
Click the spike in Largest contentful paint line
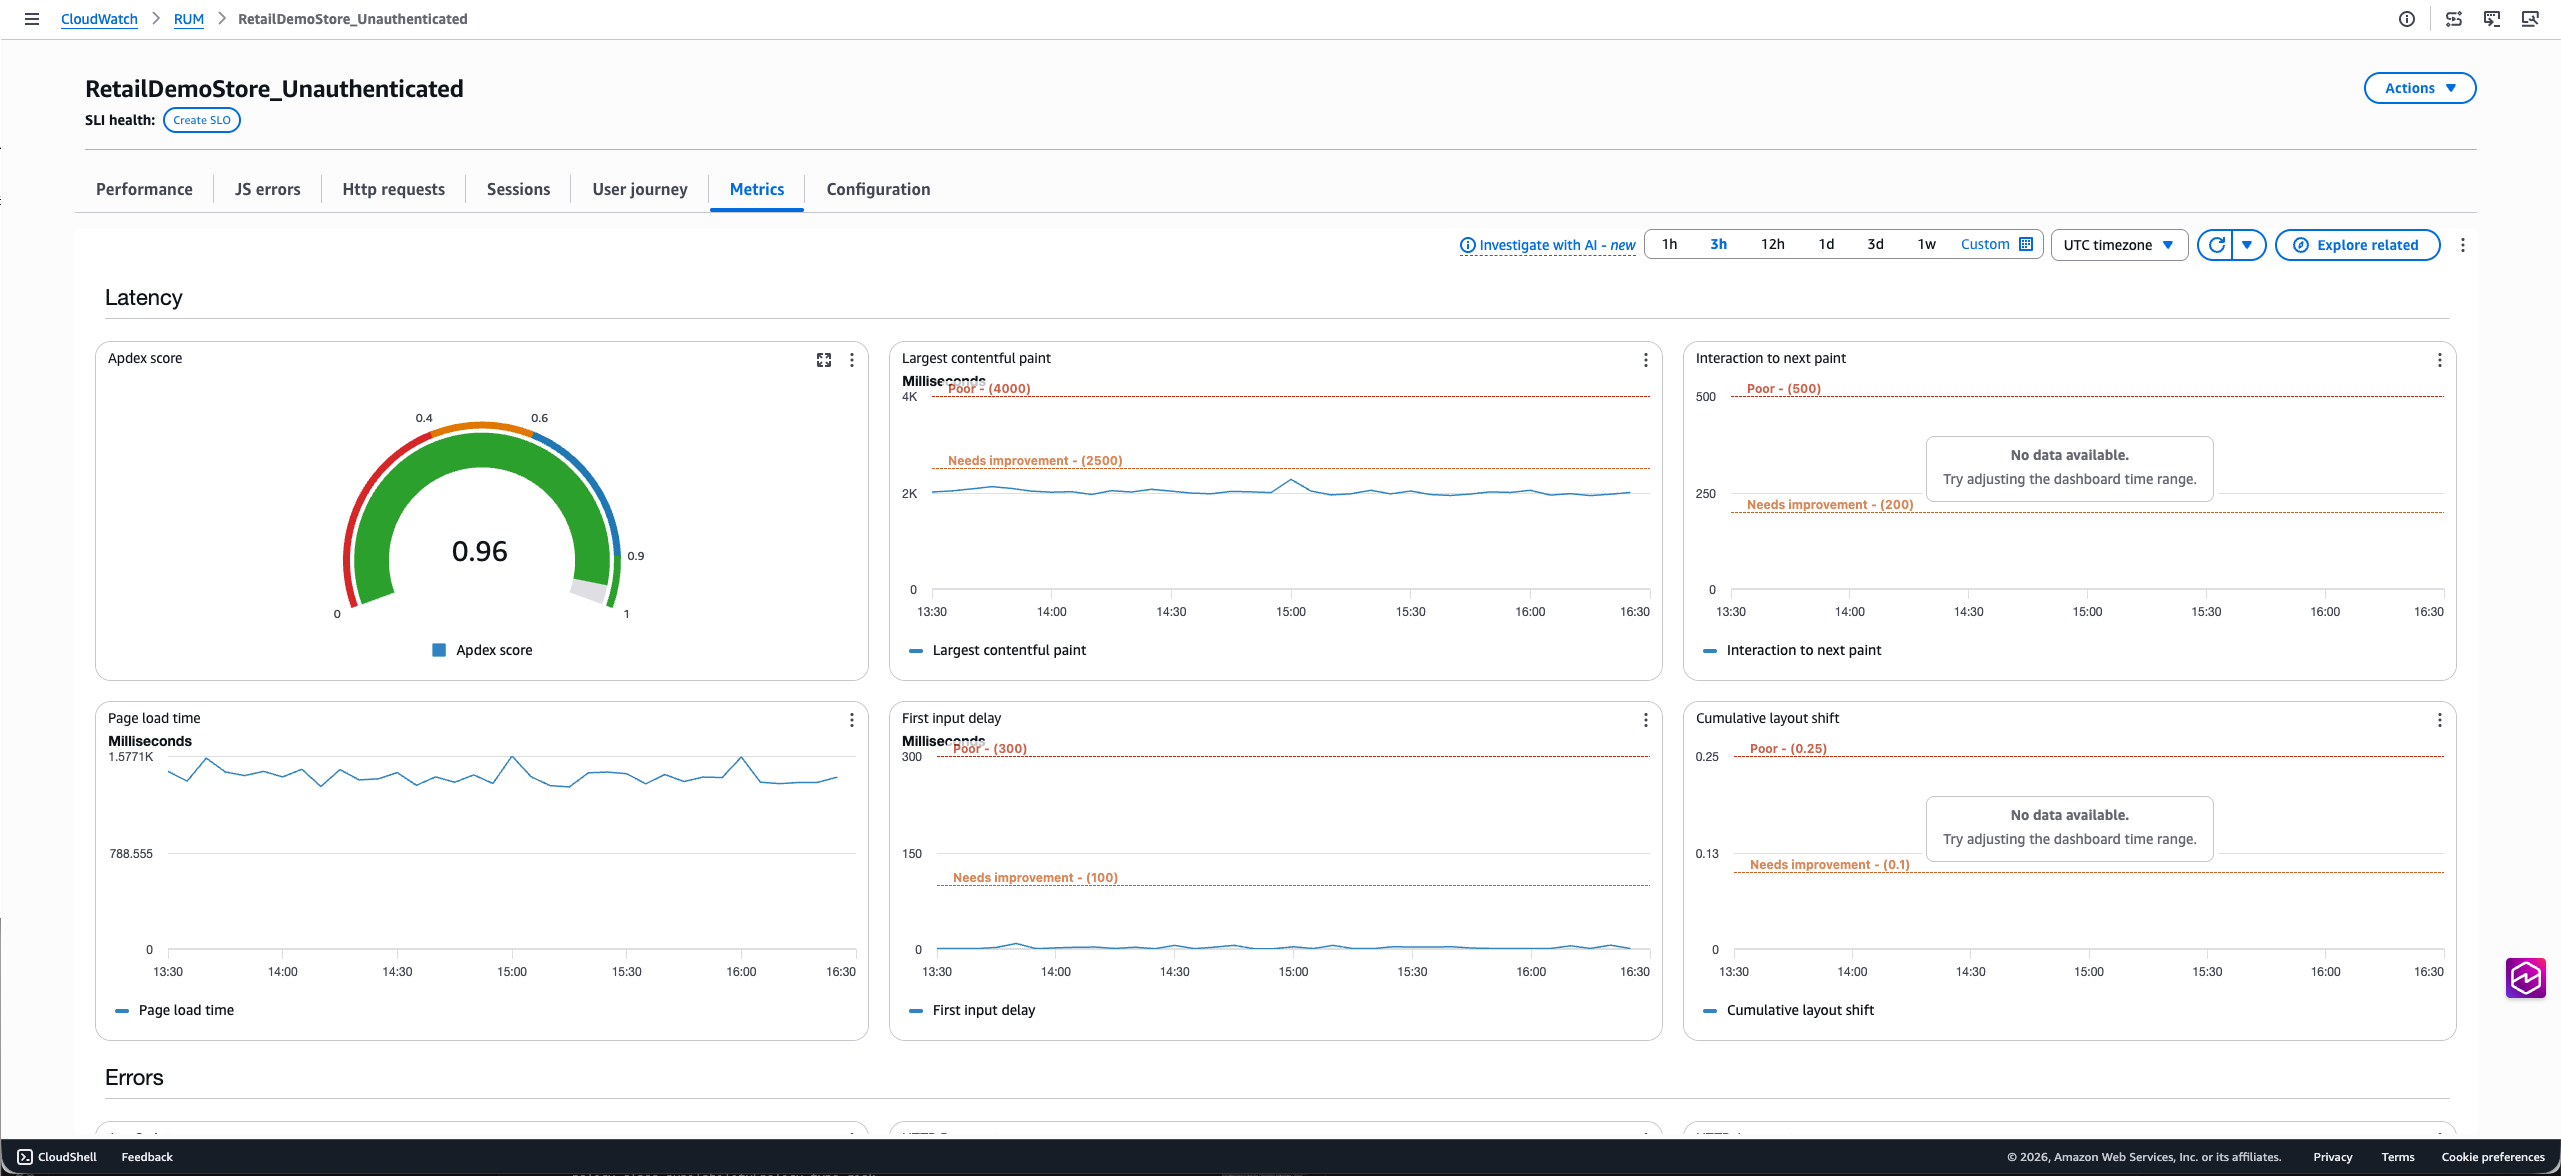[x=1291, y=481]
